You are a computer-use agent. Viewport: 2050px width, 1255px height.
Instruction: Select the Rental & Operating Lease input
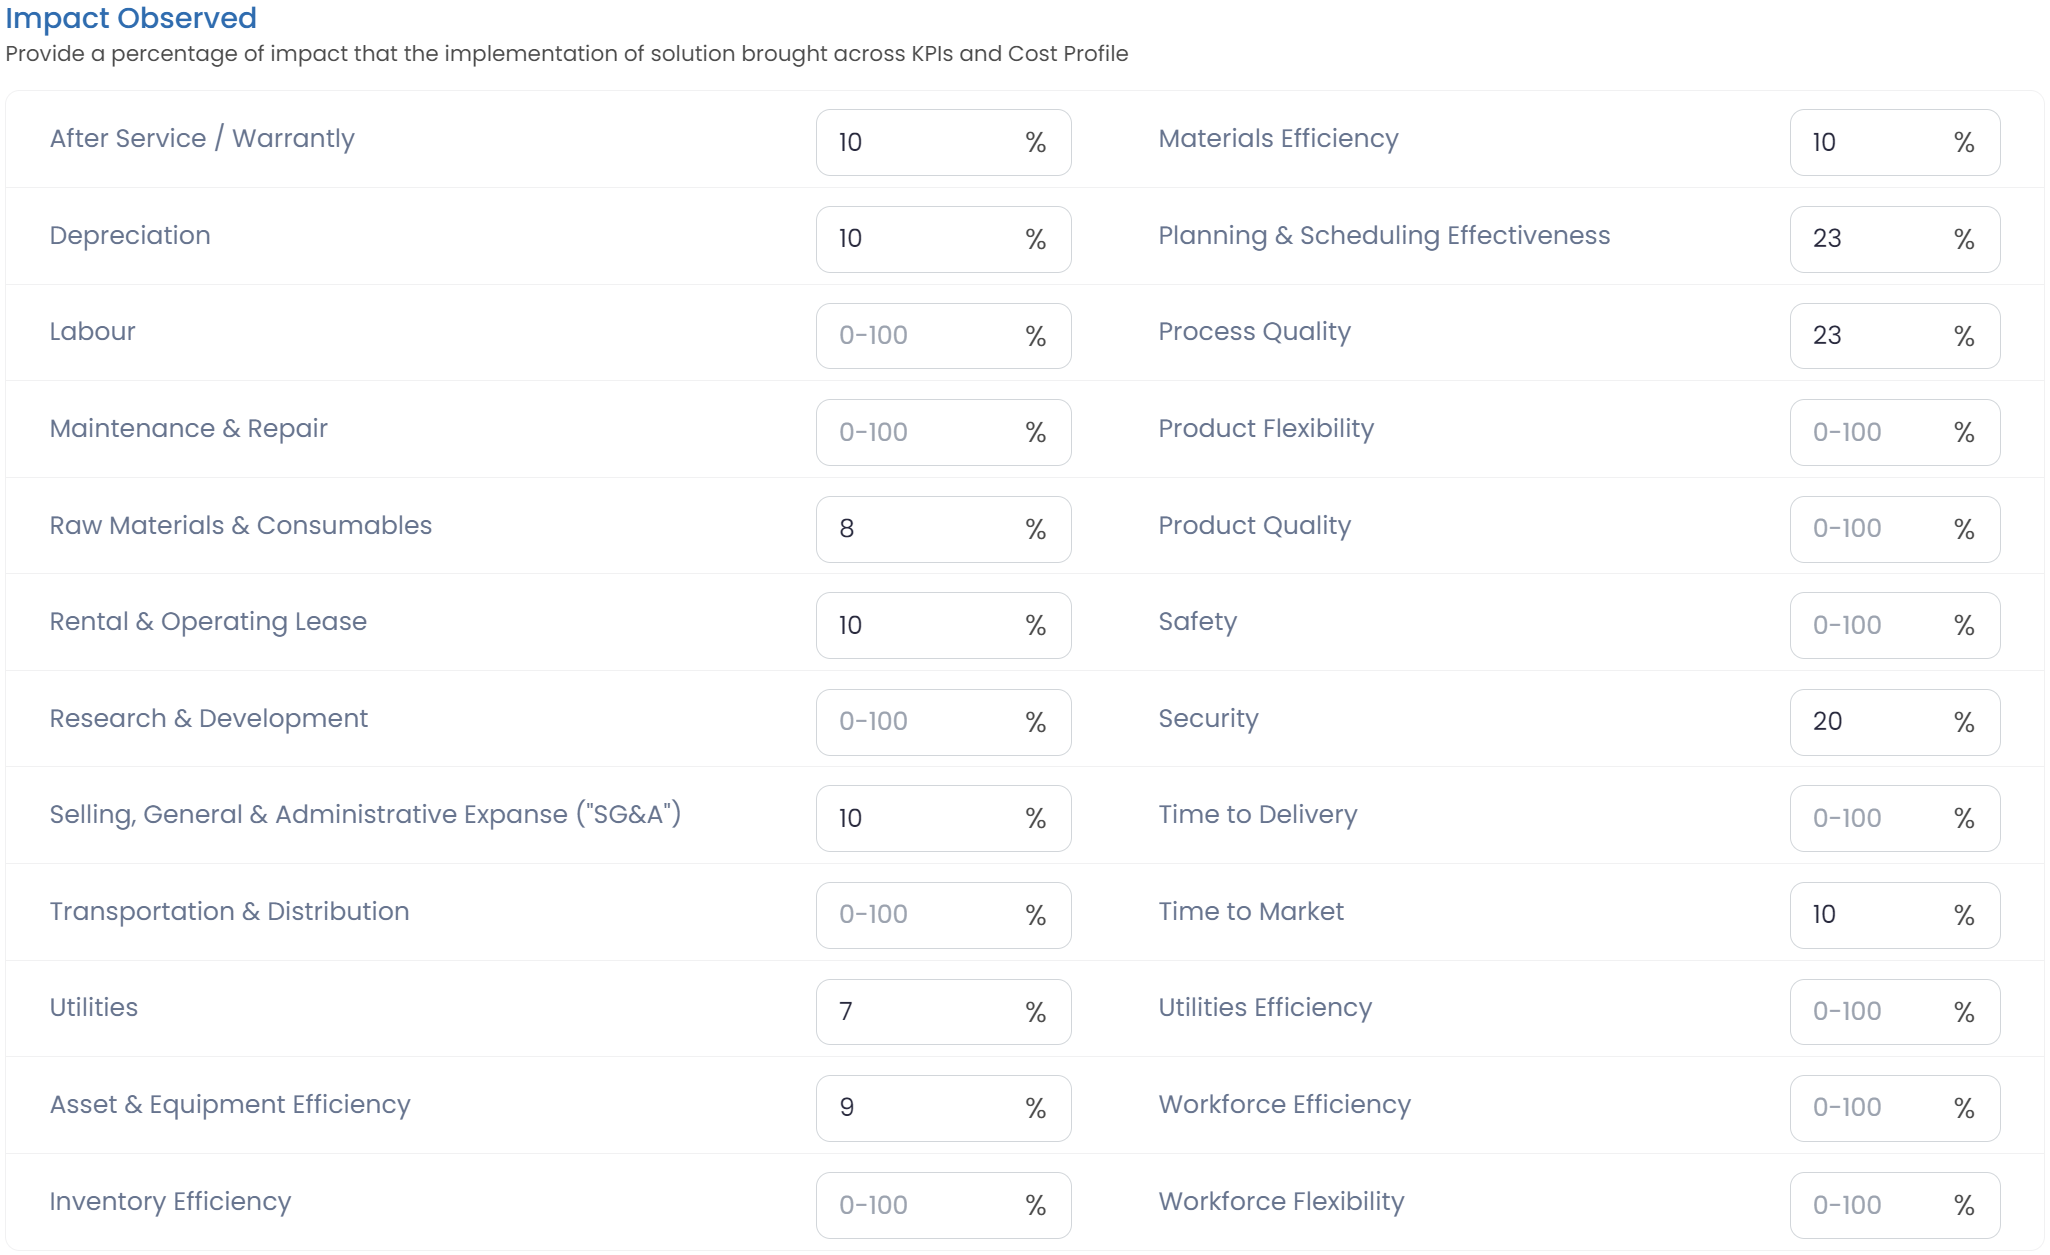pos(920,625)
